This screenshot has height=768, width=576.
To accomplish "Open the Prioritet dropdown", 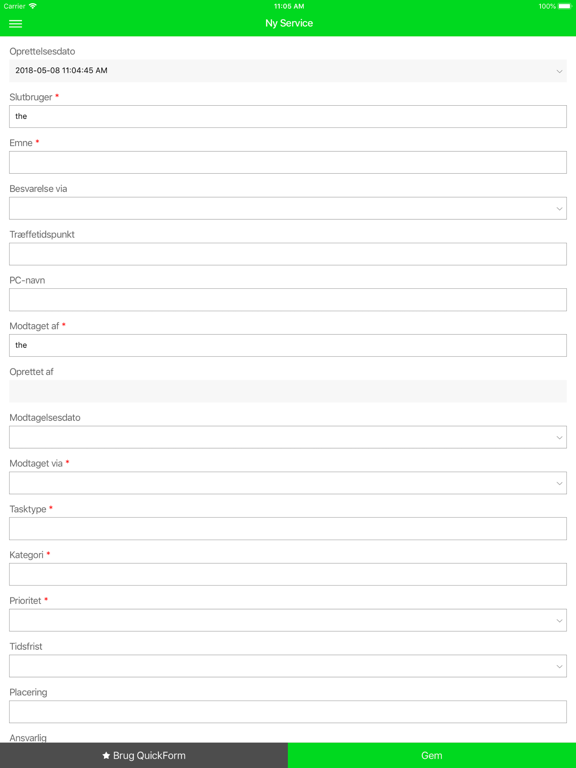I will tap(288, 620).
